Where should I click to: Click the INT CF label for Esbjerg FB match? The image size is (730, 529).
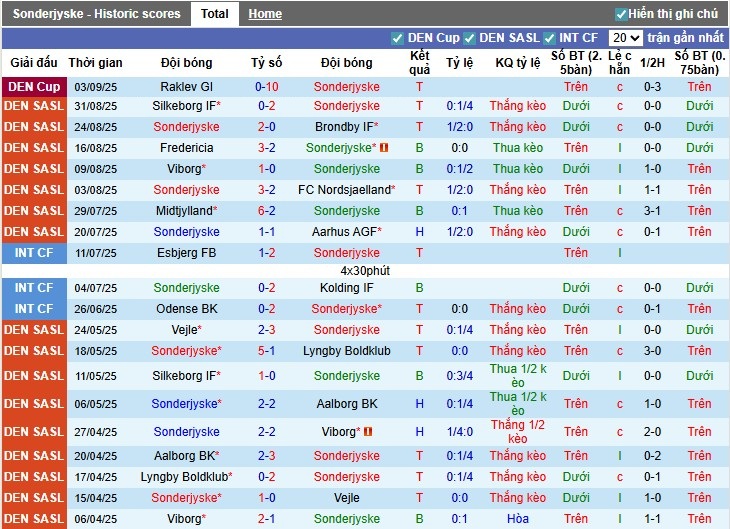pyautogui.click(x=34, y=253)
